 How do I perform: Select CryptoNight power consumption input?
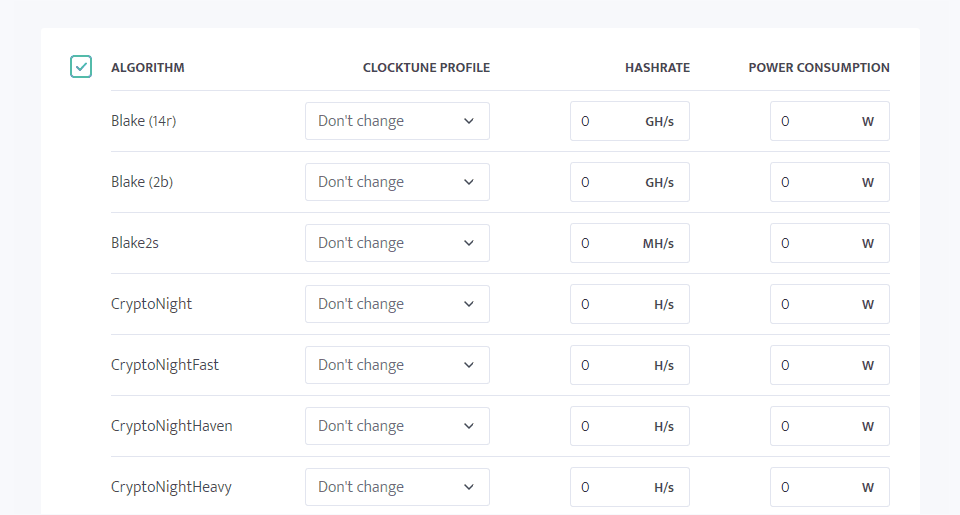[815, 304]
